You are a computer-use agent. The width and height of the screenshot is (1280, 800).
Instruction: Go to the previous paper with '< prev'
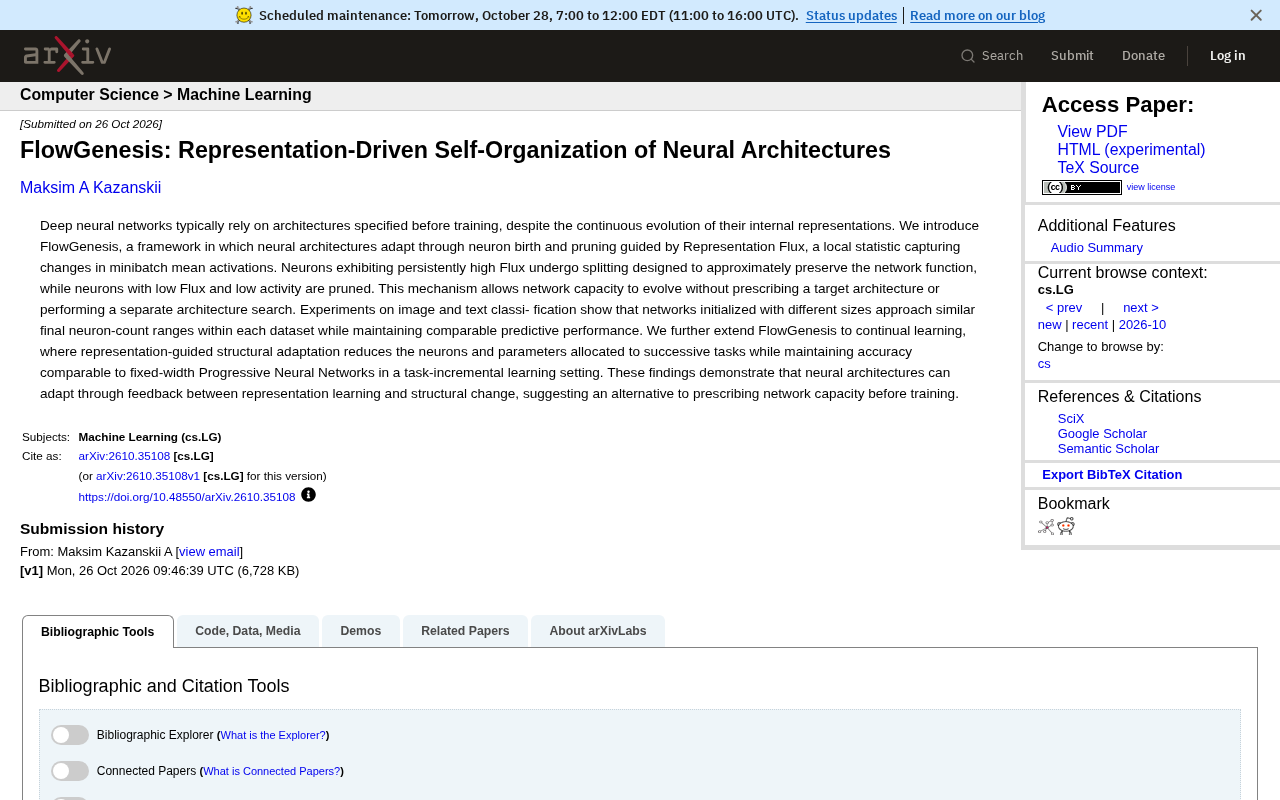click(1064, 308)
